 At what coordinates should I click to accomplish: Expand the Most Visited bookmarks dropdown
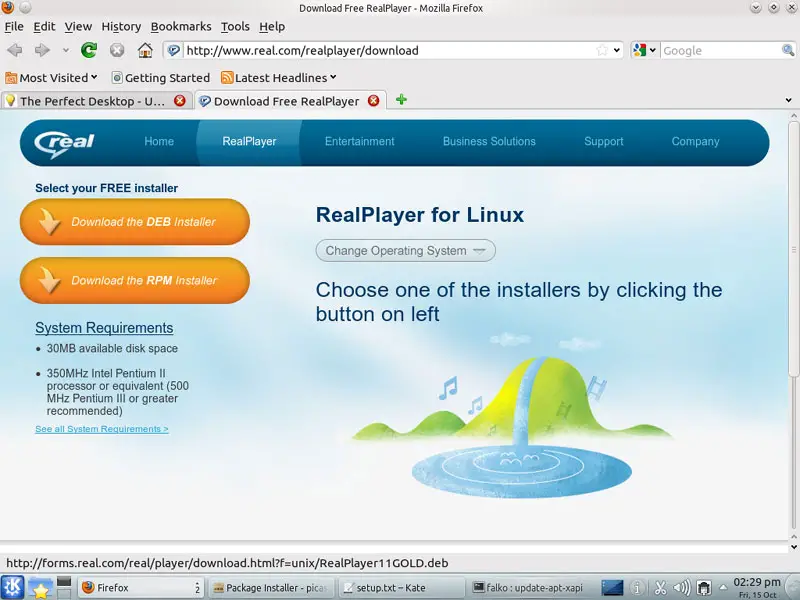[94, 77]
